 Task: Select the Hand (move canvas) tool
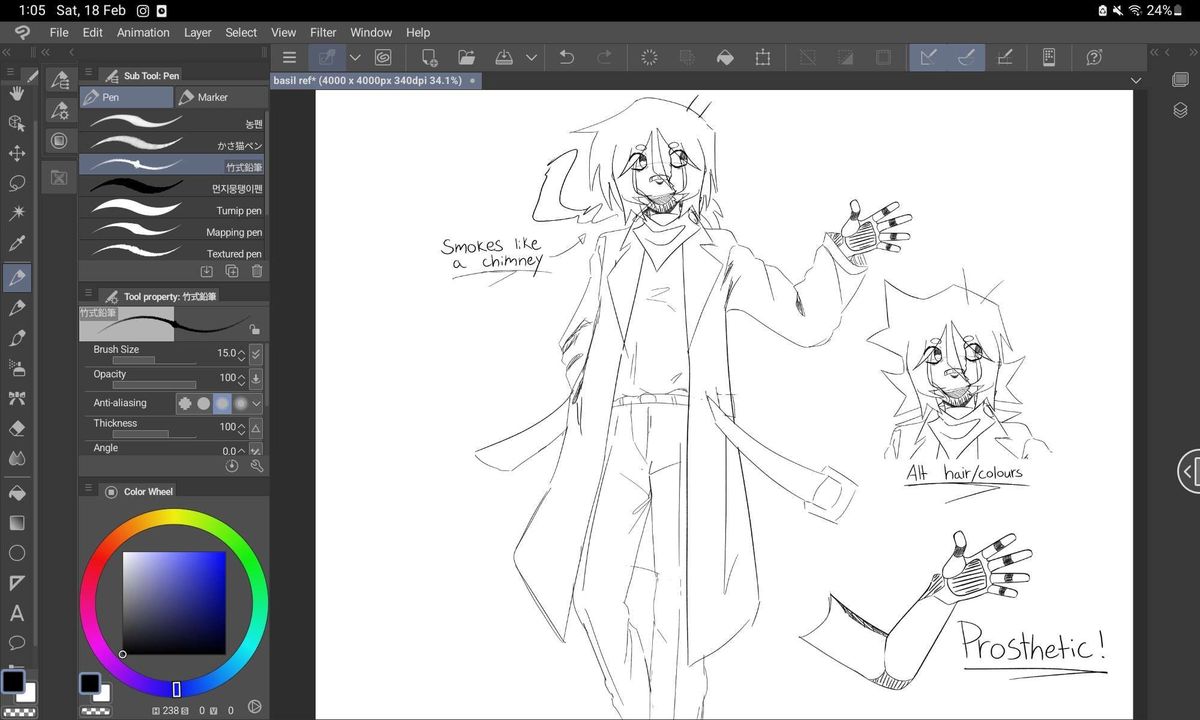(17, 93)
